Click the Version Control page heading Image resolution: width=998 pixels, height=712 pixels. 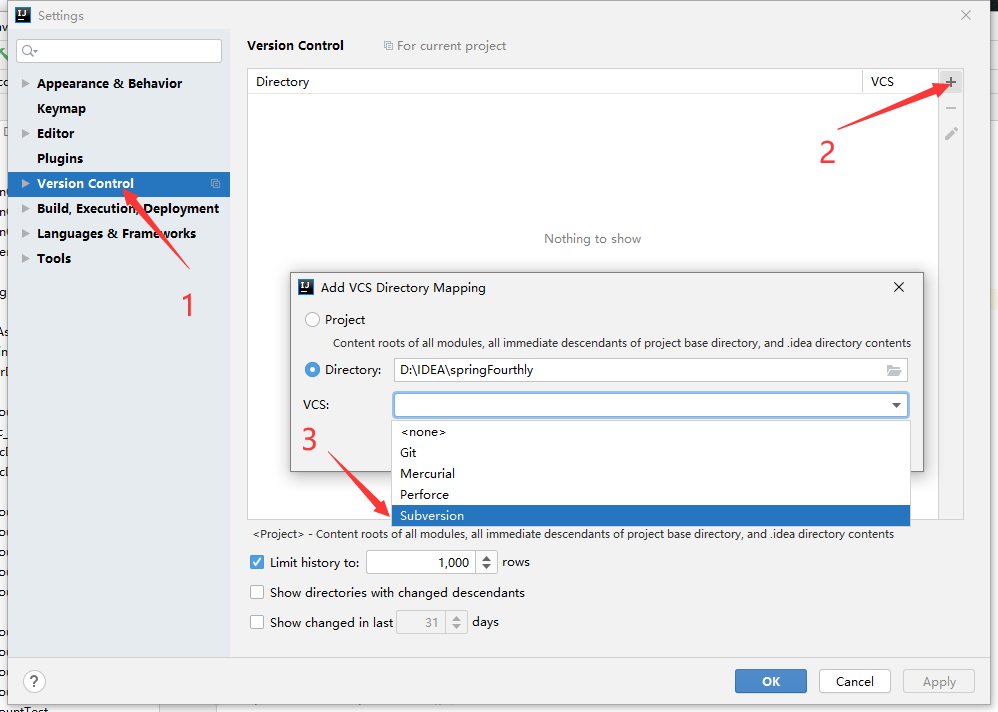tap(295, 46)
